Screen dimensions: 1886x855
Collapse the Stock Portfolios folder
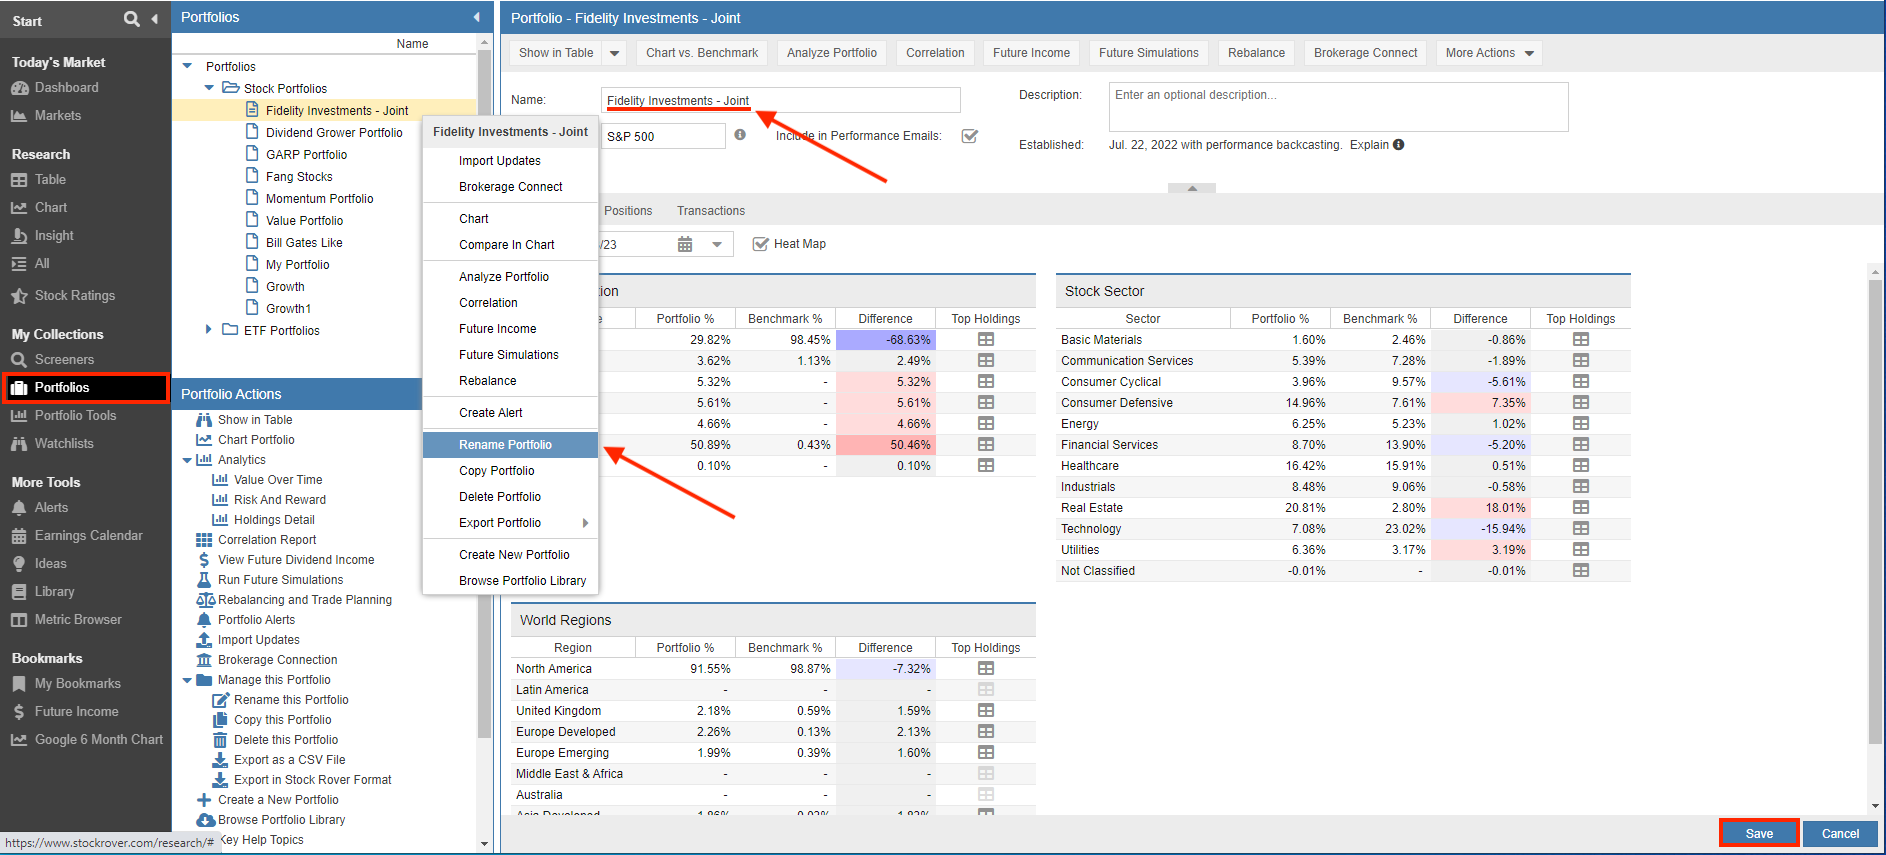point(209,88)
